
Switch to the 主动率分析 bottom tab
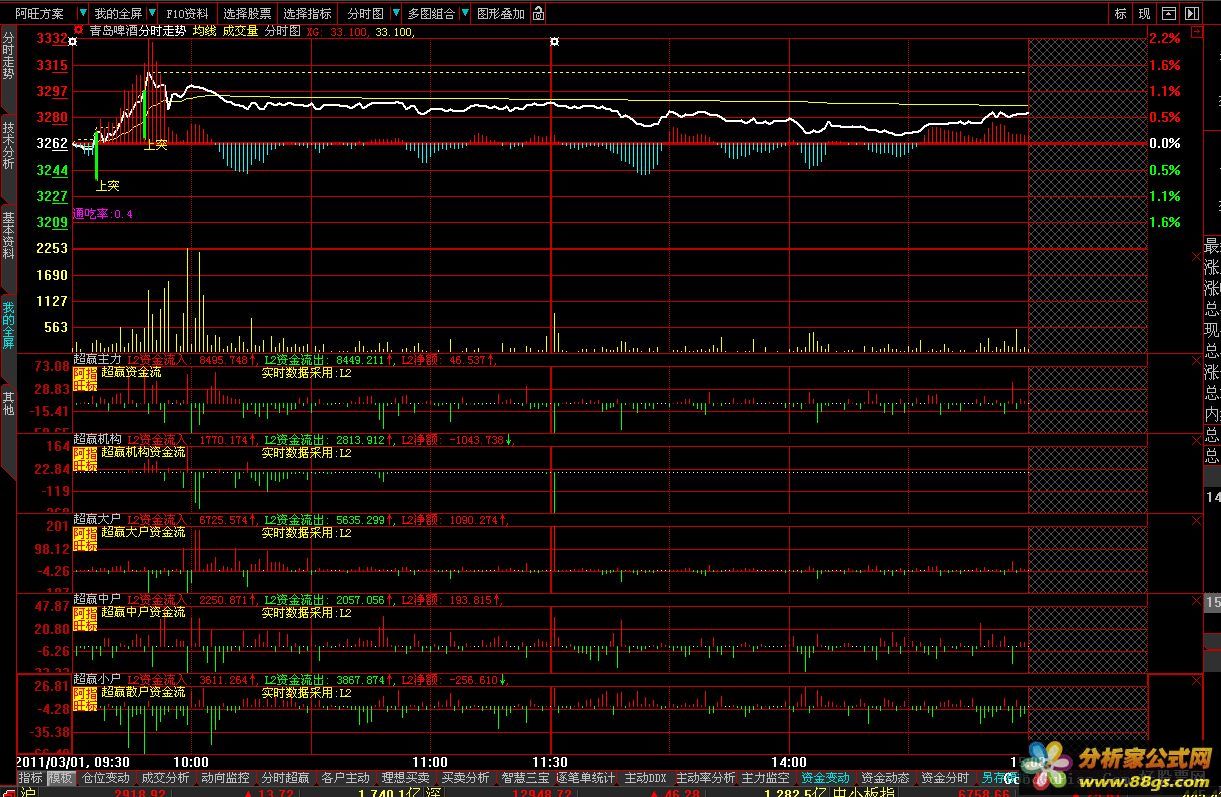tap(705, 777)
